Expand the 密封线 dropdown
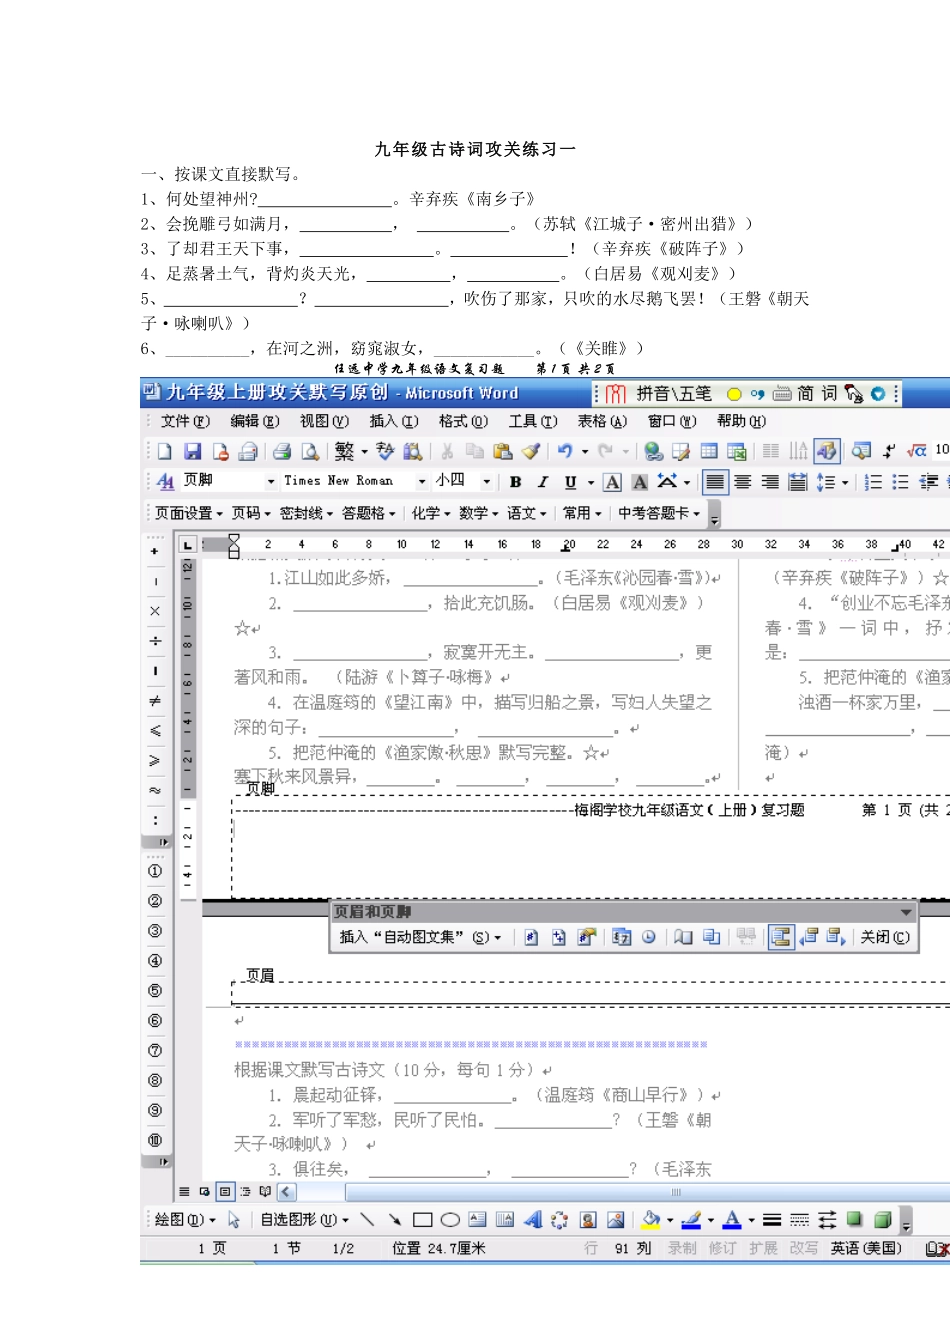This screenshot has height=1344, width=950. point(306,513)
